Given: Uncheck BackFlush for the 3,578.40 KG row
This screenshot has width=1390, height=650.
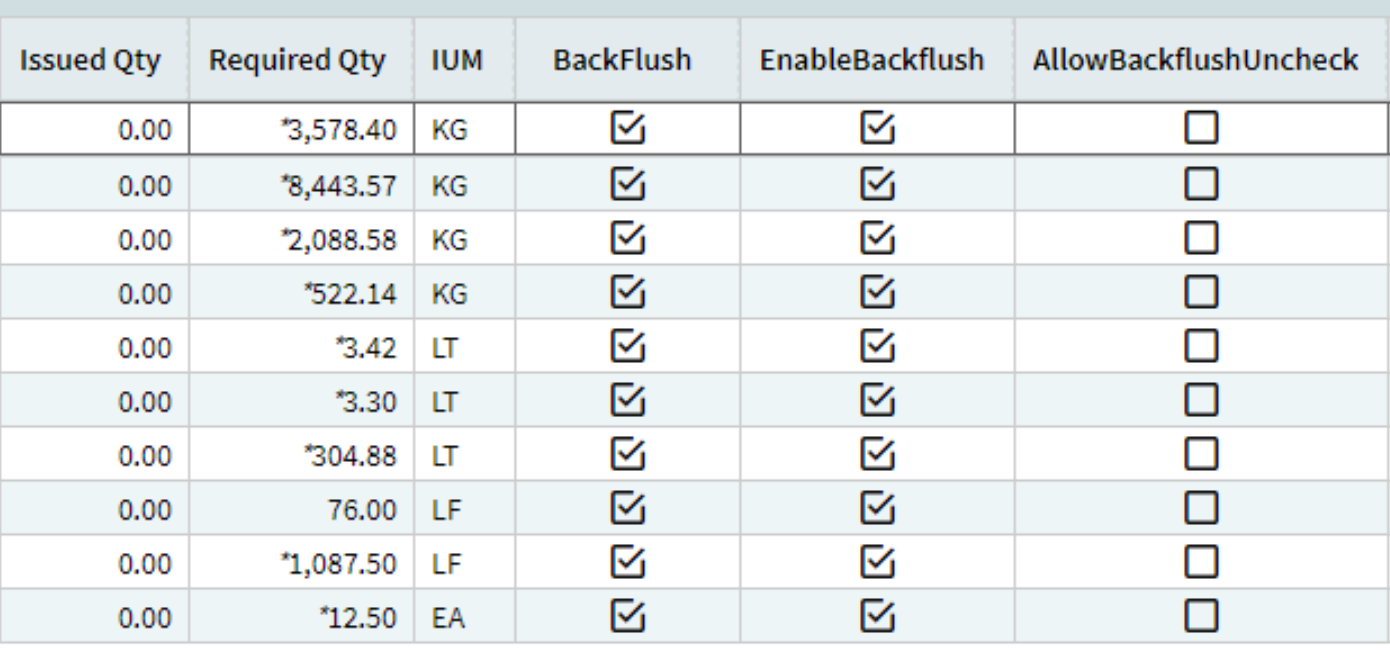Looking at the screenshot, I should 628,128.
